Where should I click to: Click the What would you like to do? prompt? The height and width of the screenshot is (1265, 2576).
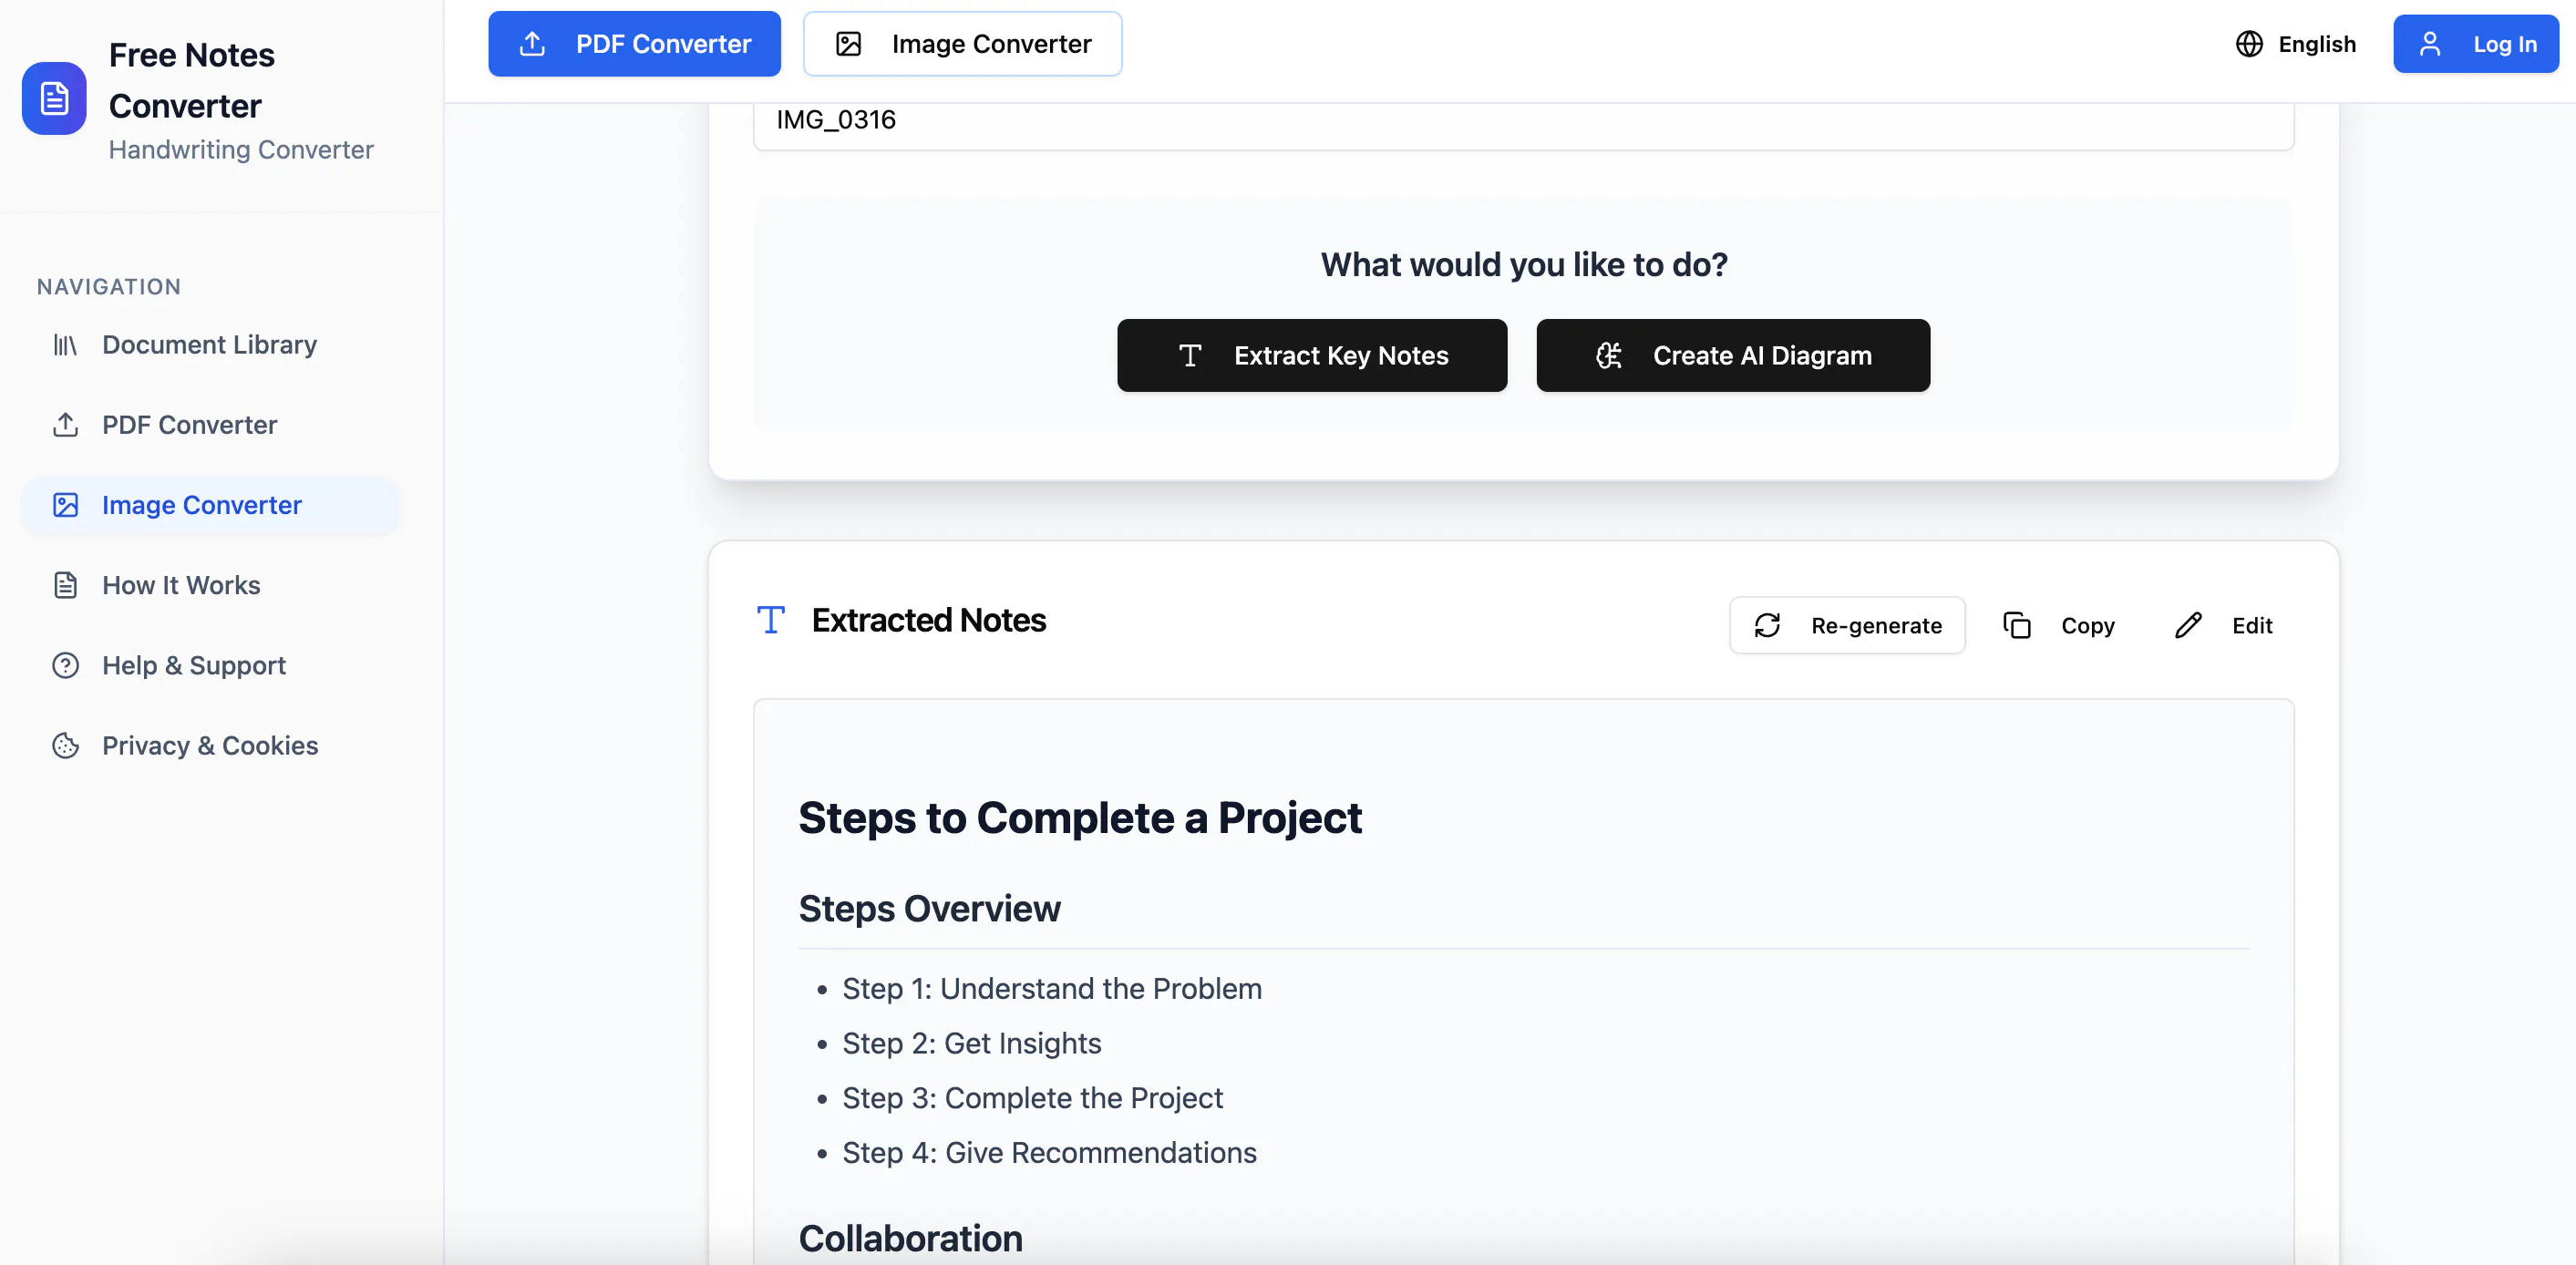click(1524, 264)
